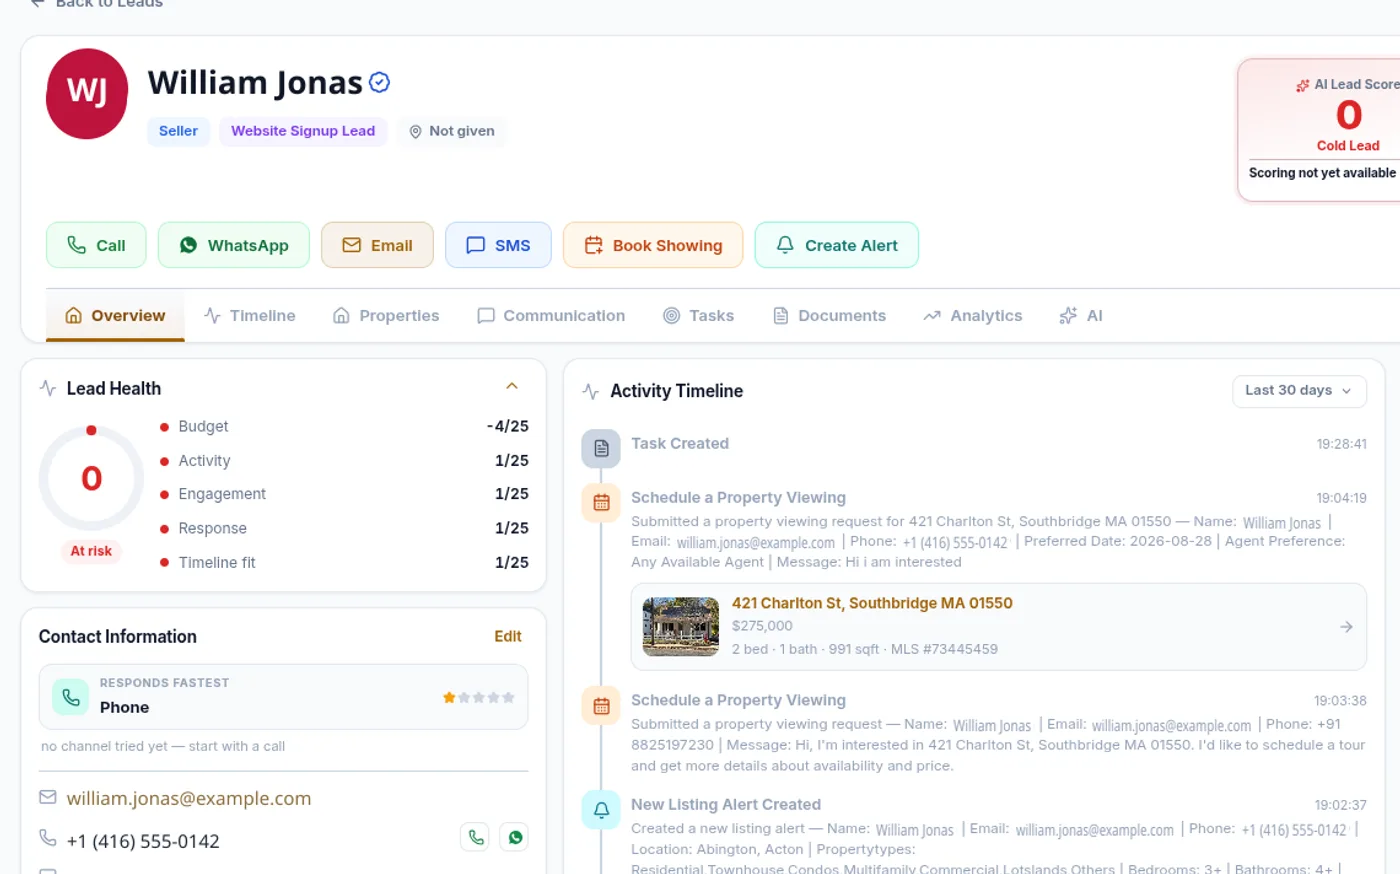1400x874 pixels.
Task: Click the Website Signup Lead tag
Action: point(303,131)
